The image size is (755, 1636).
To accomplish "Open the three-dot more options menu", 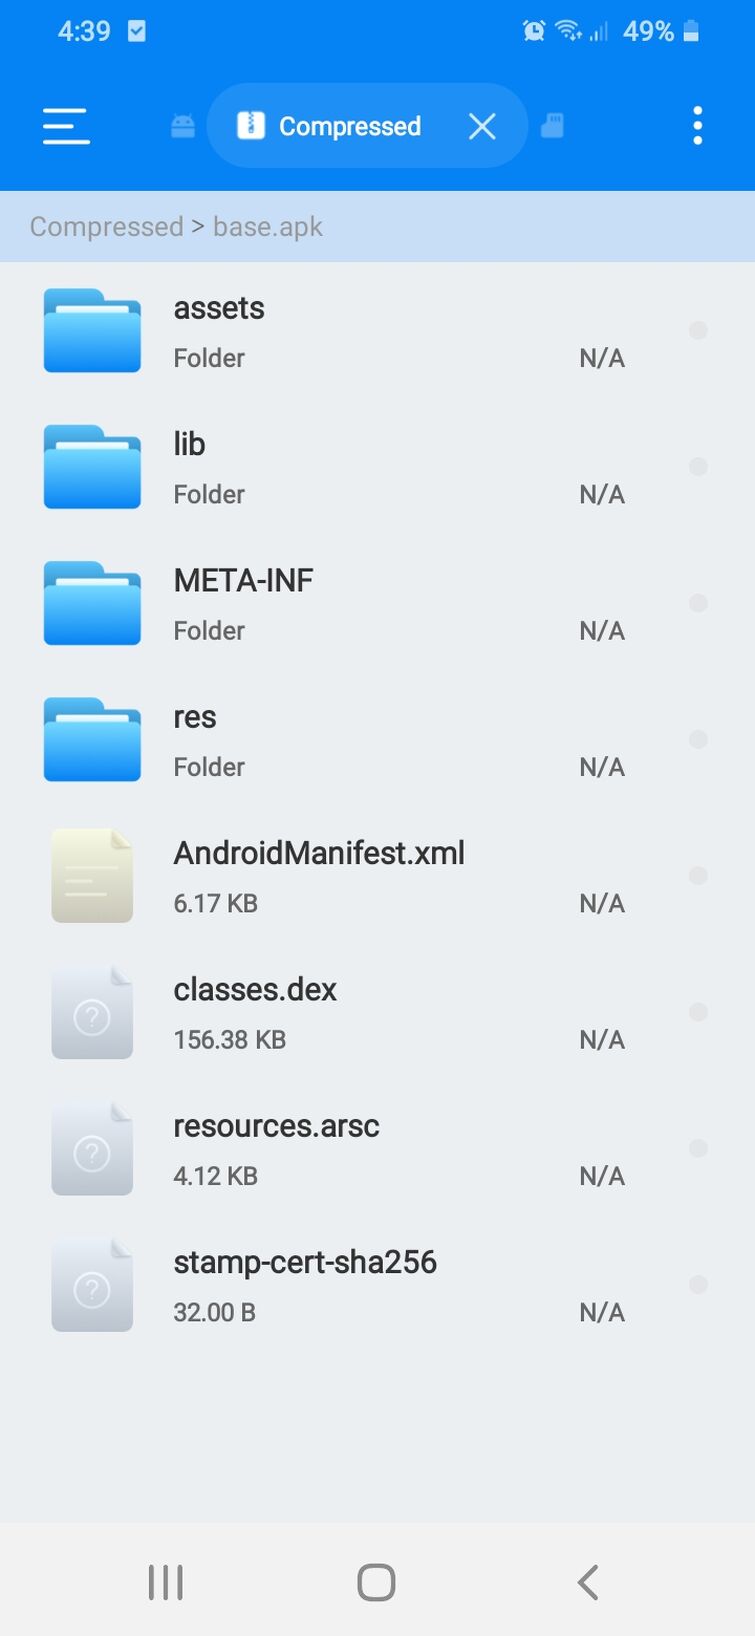I will (697, 126).
